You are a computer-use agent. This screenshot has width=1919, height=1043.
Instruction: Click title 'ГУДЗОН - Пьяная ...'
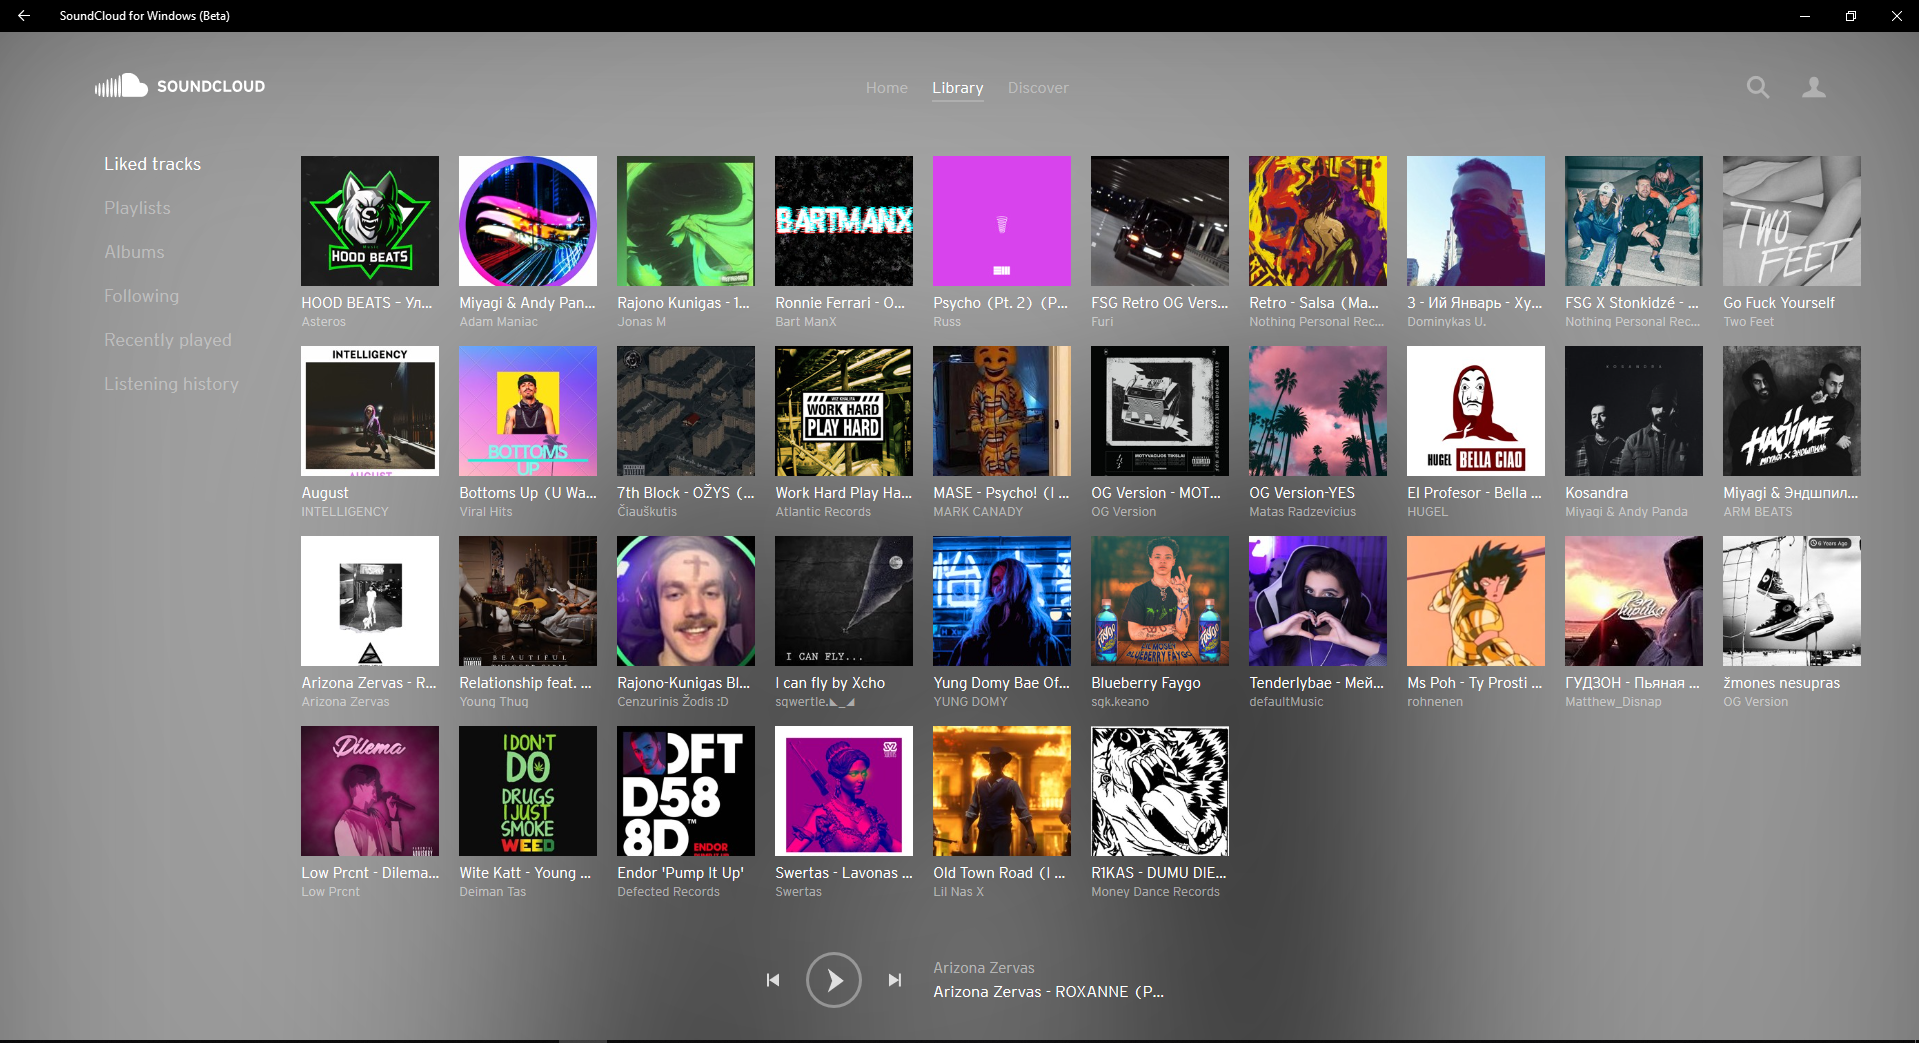1632,683
